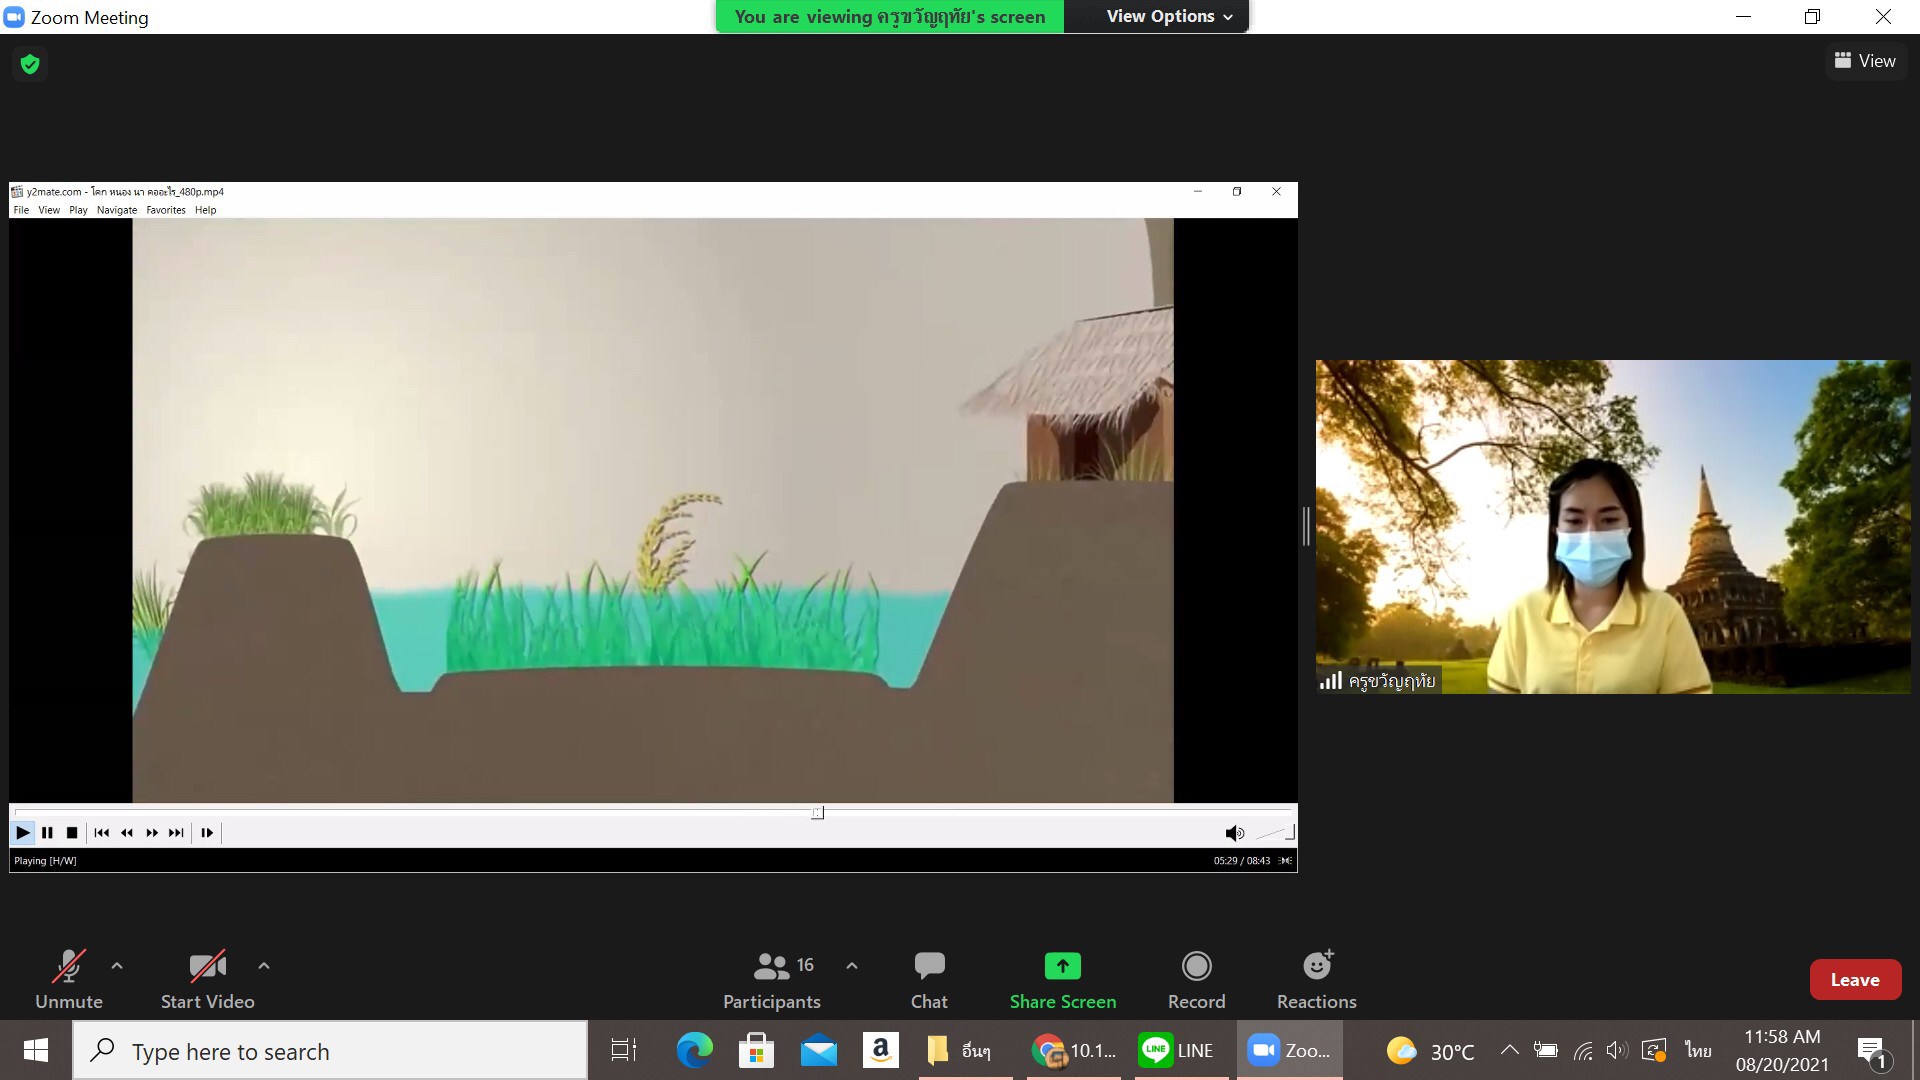Click the pause button in media player
Viewport: 1920px width, 1080px height.
(47, 832)
